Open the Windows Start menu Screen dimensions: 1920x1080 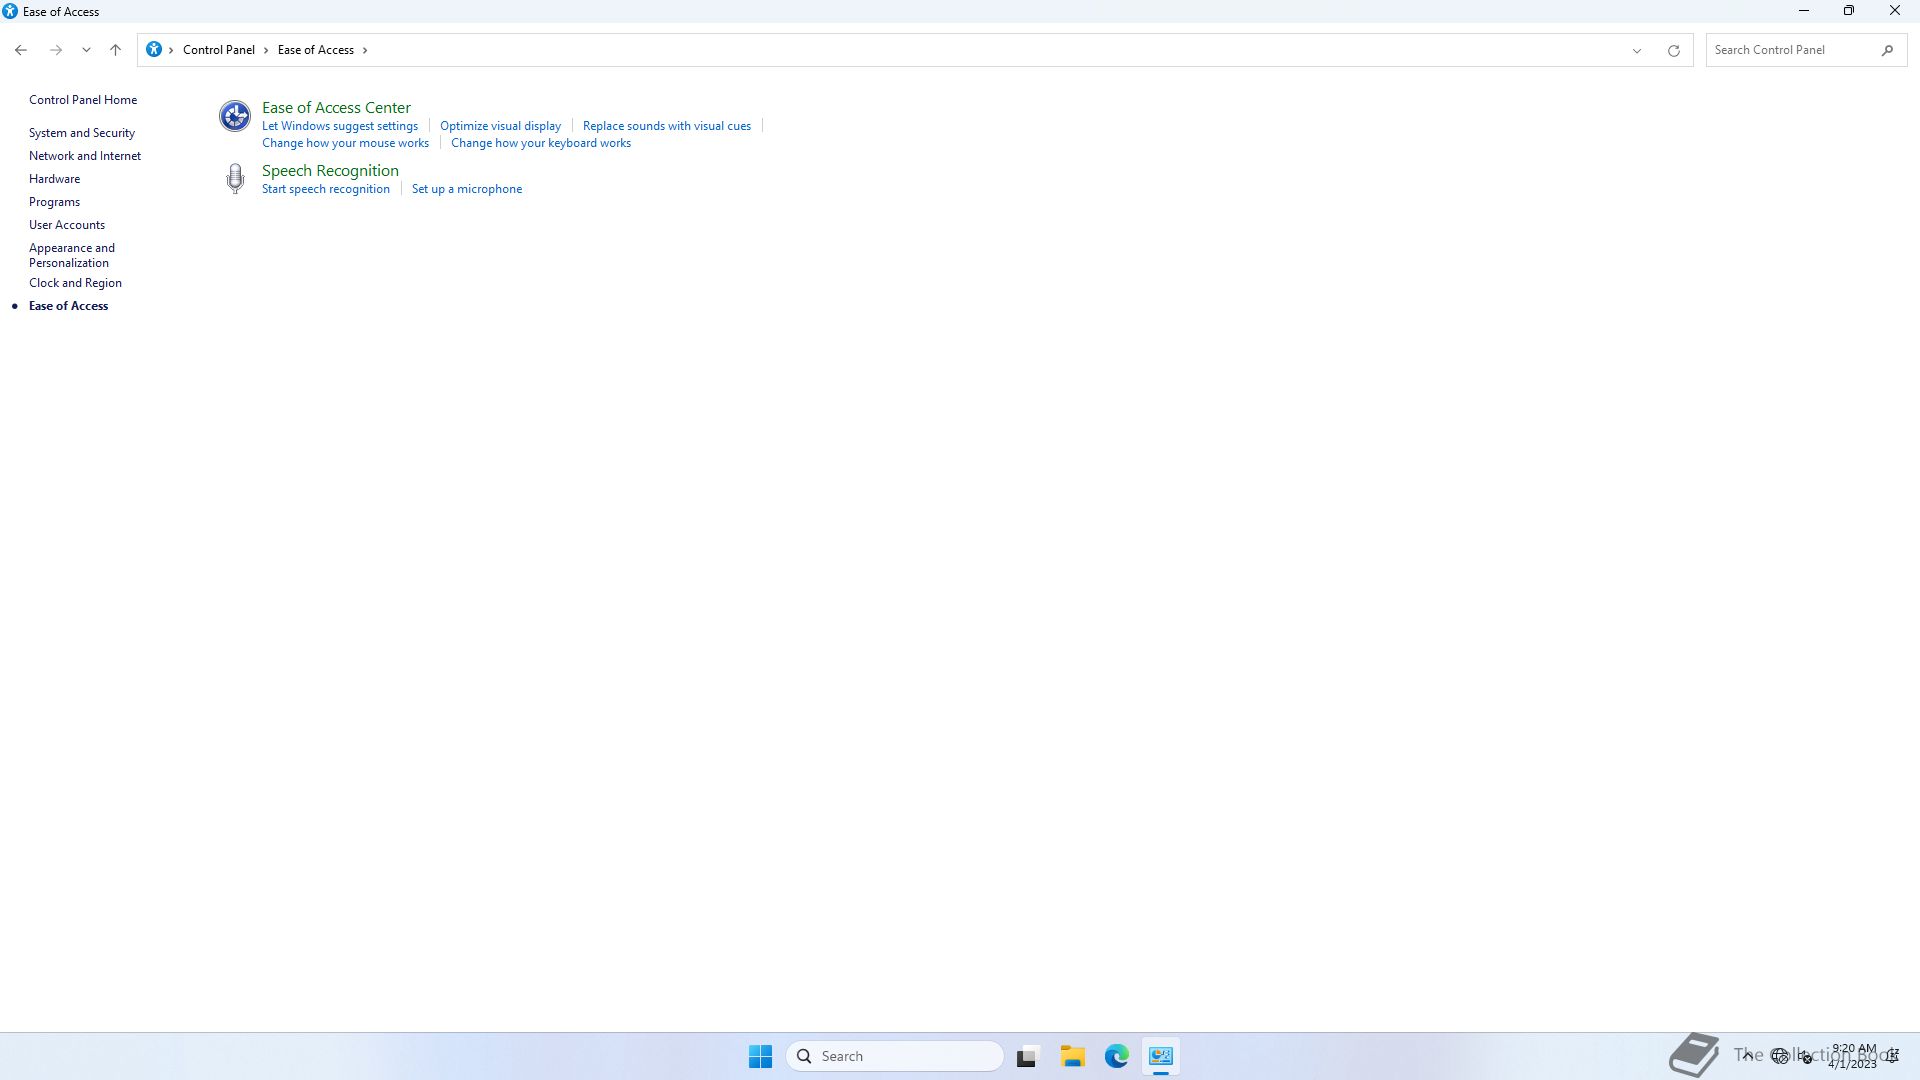(760, 1056)
